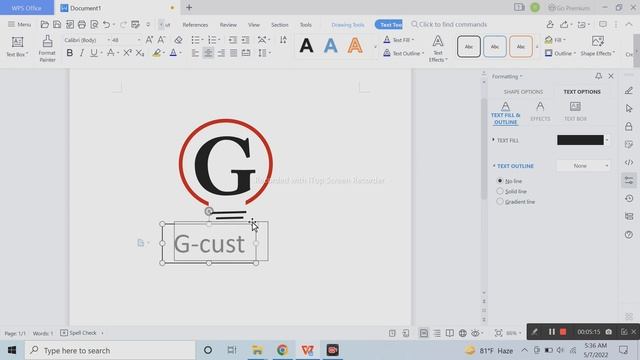
Task: Collapse the TEXT OUTLINE section
Action: point(513,166)
